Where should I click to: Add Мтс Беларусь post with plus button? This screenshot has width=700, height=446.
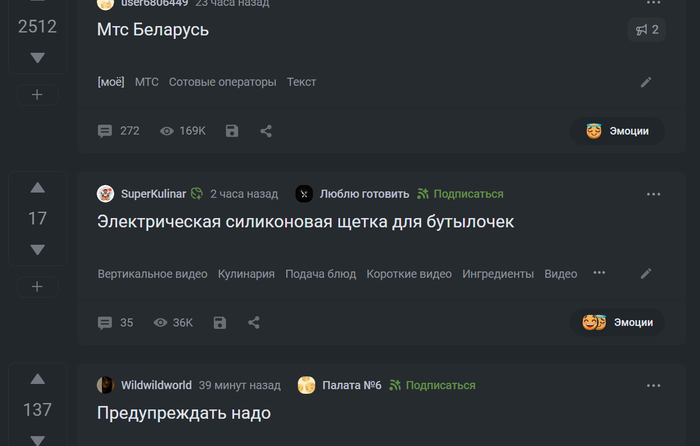coord(38,94)
